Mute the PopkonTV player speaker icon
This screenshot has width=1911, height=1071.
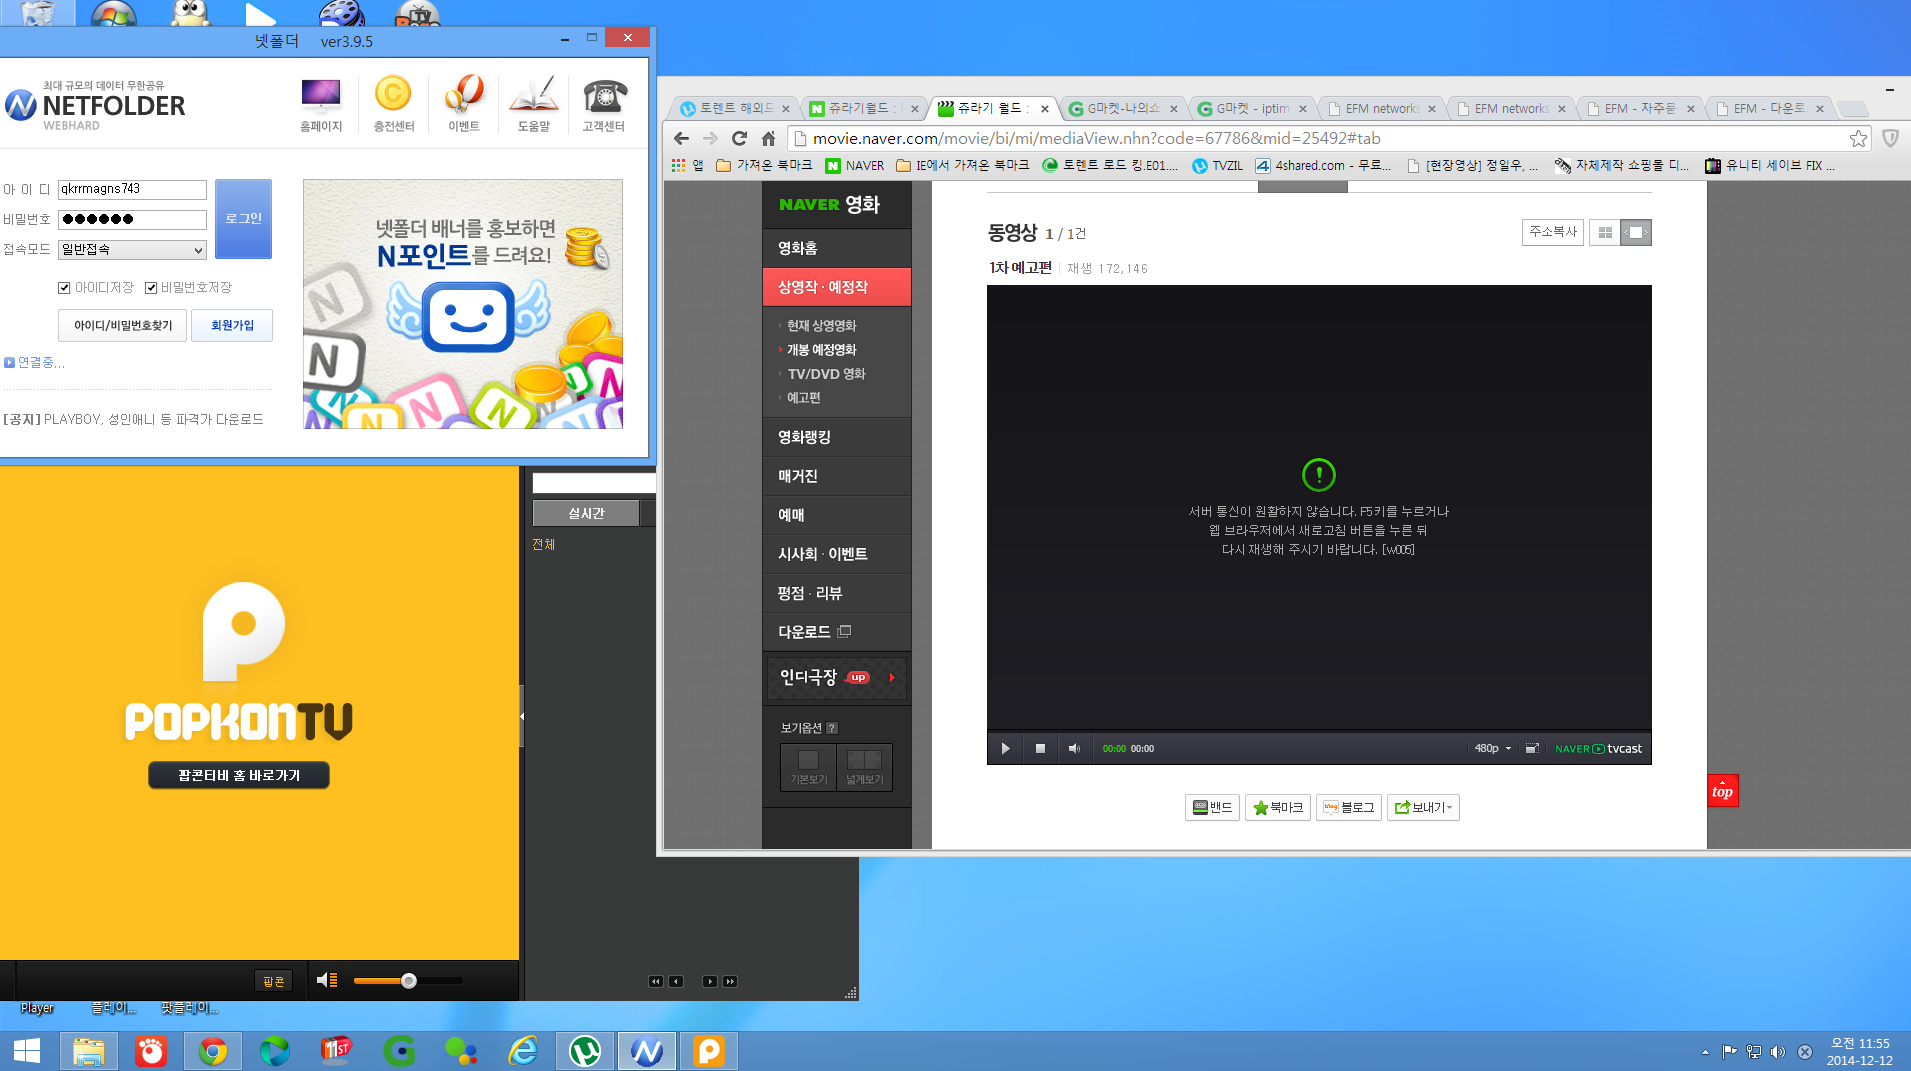coord(327,980)
